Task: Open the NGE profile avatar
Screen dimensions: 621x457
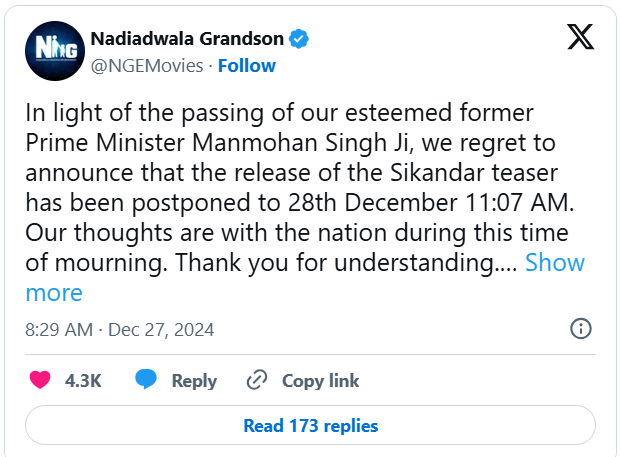Action: point(55,51)
